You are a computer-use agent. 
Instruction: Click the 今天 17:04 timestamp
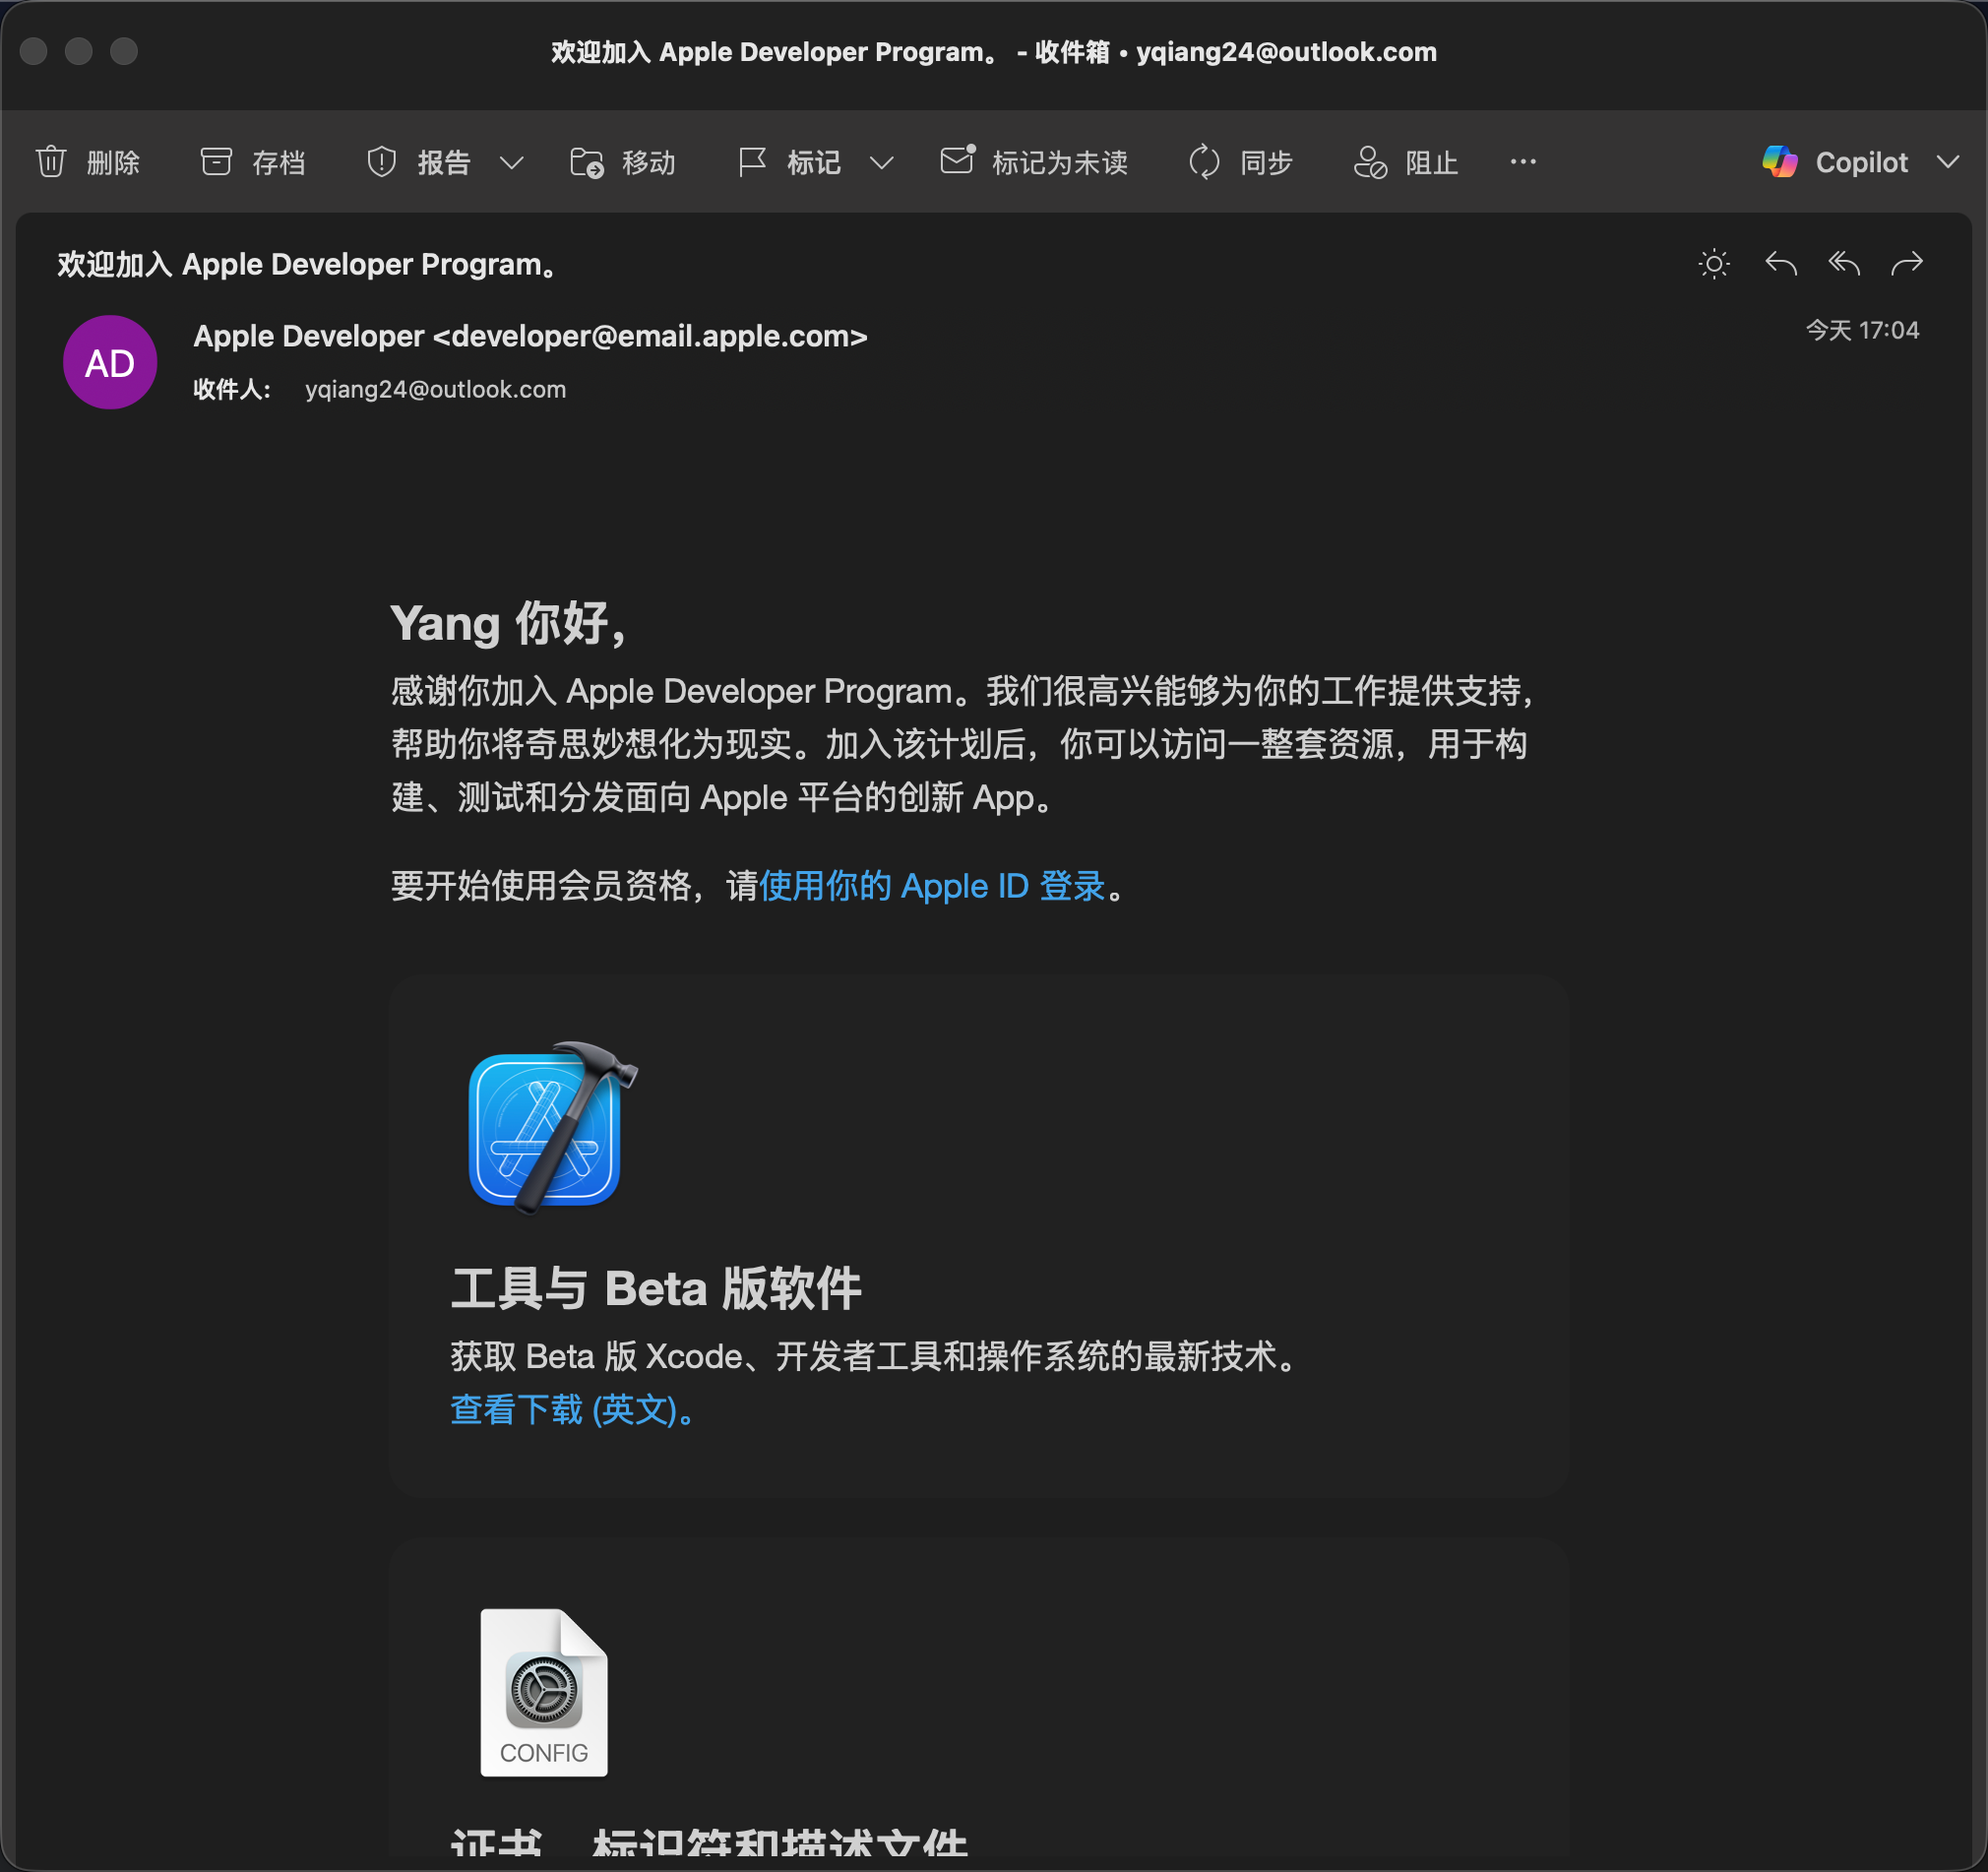click(x=1862, y=331)
